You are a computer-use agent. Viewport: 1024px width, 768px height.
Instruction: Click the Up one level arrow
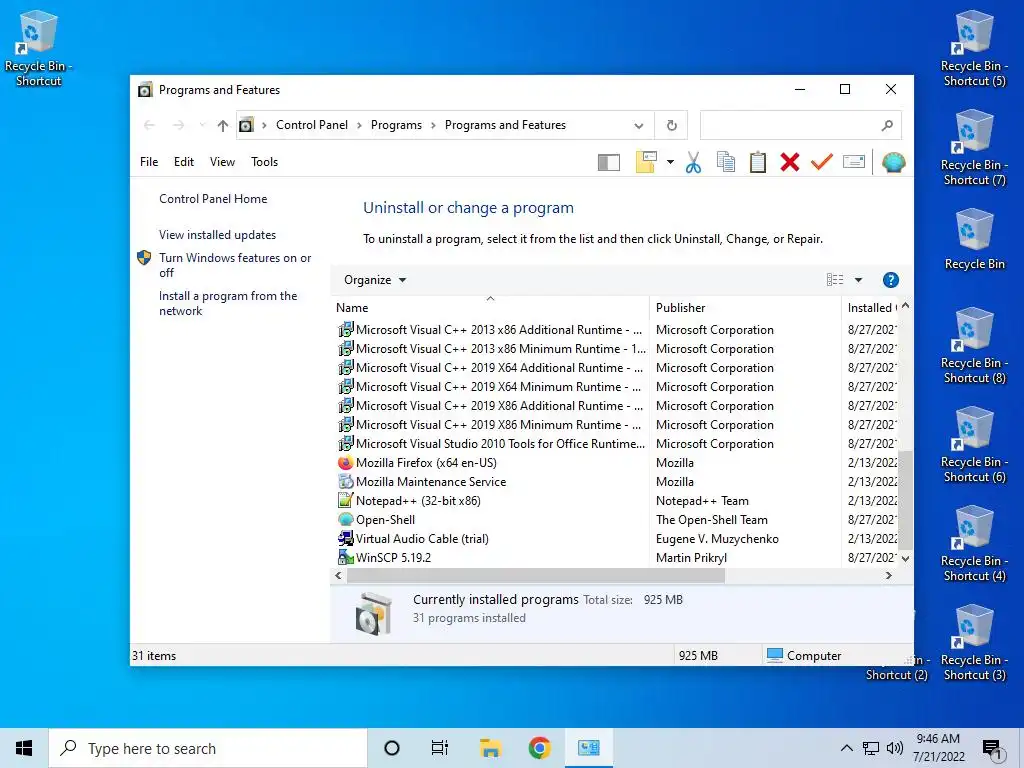tap(223, 125)
